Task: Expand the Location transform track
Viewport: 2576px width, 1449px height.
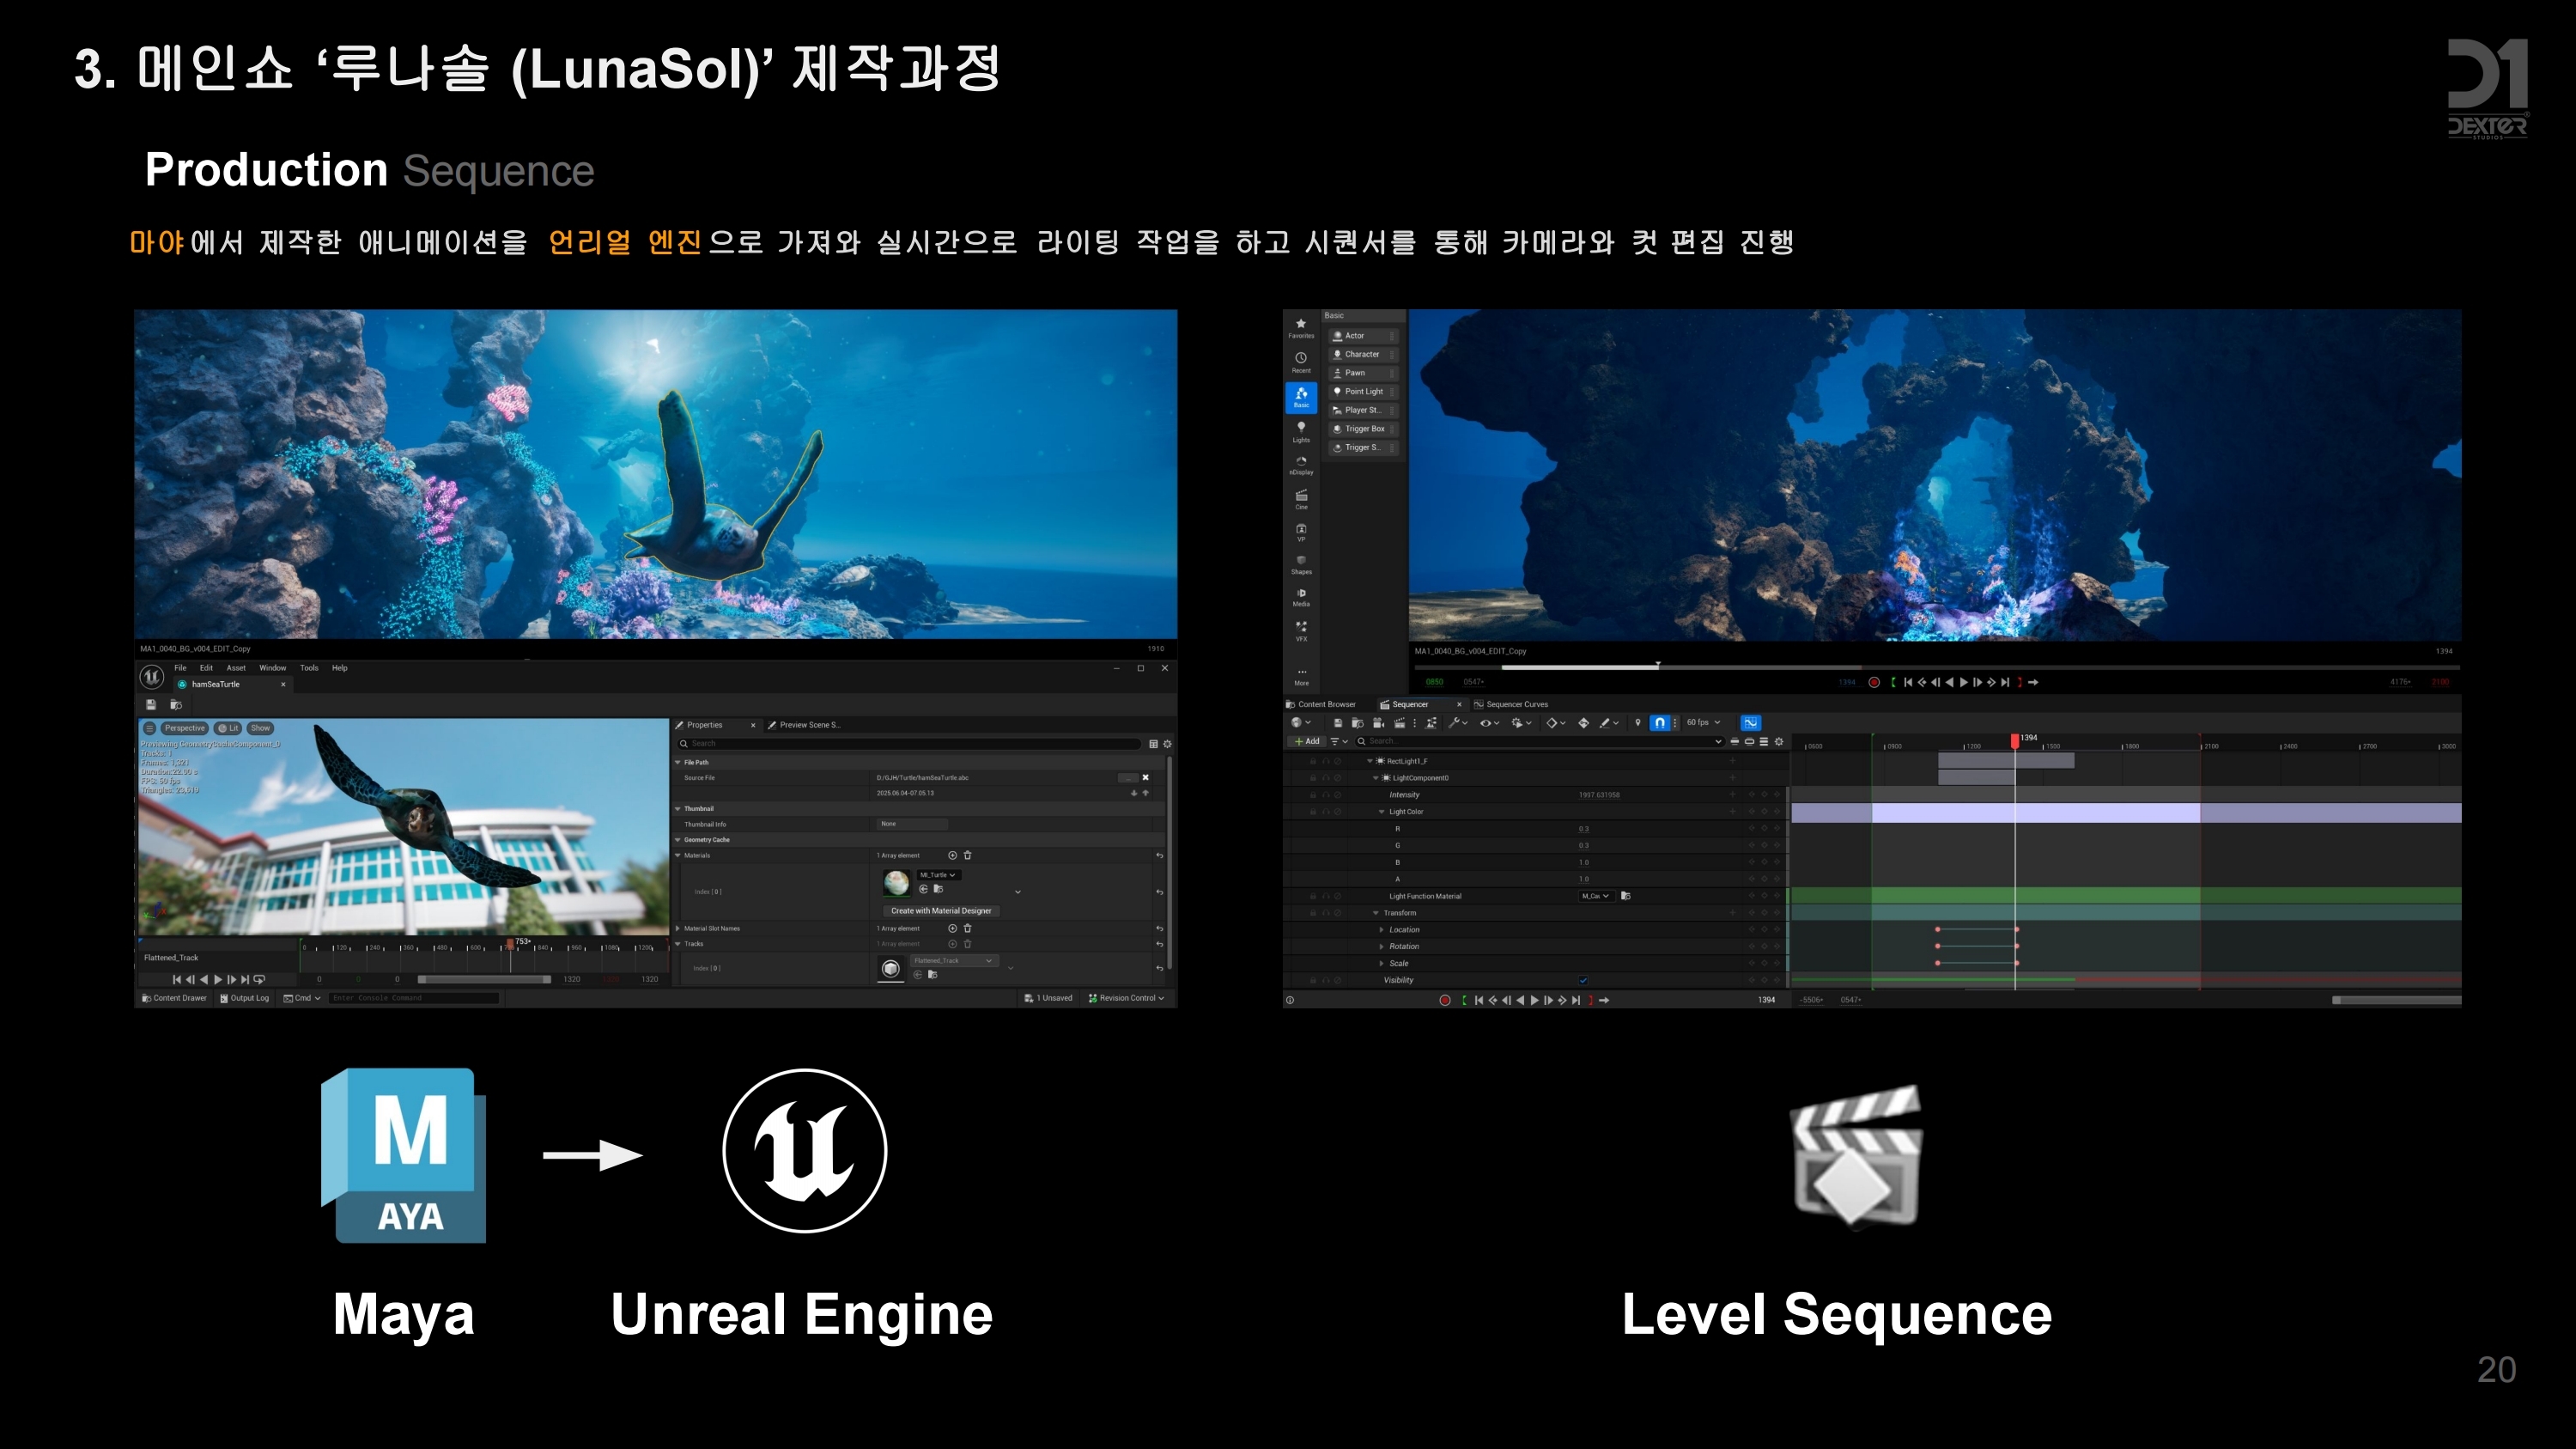Action: tap(1382, 930)
